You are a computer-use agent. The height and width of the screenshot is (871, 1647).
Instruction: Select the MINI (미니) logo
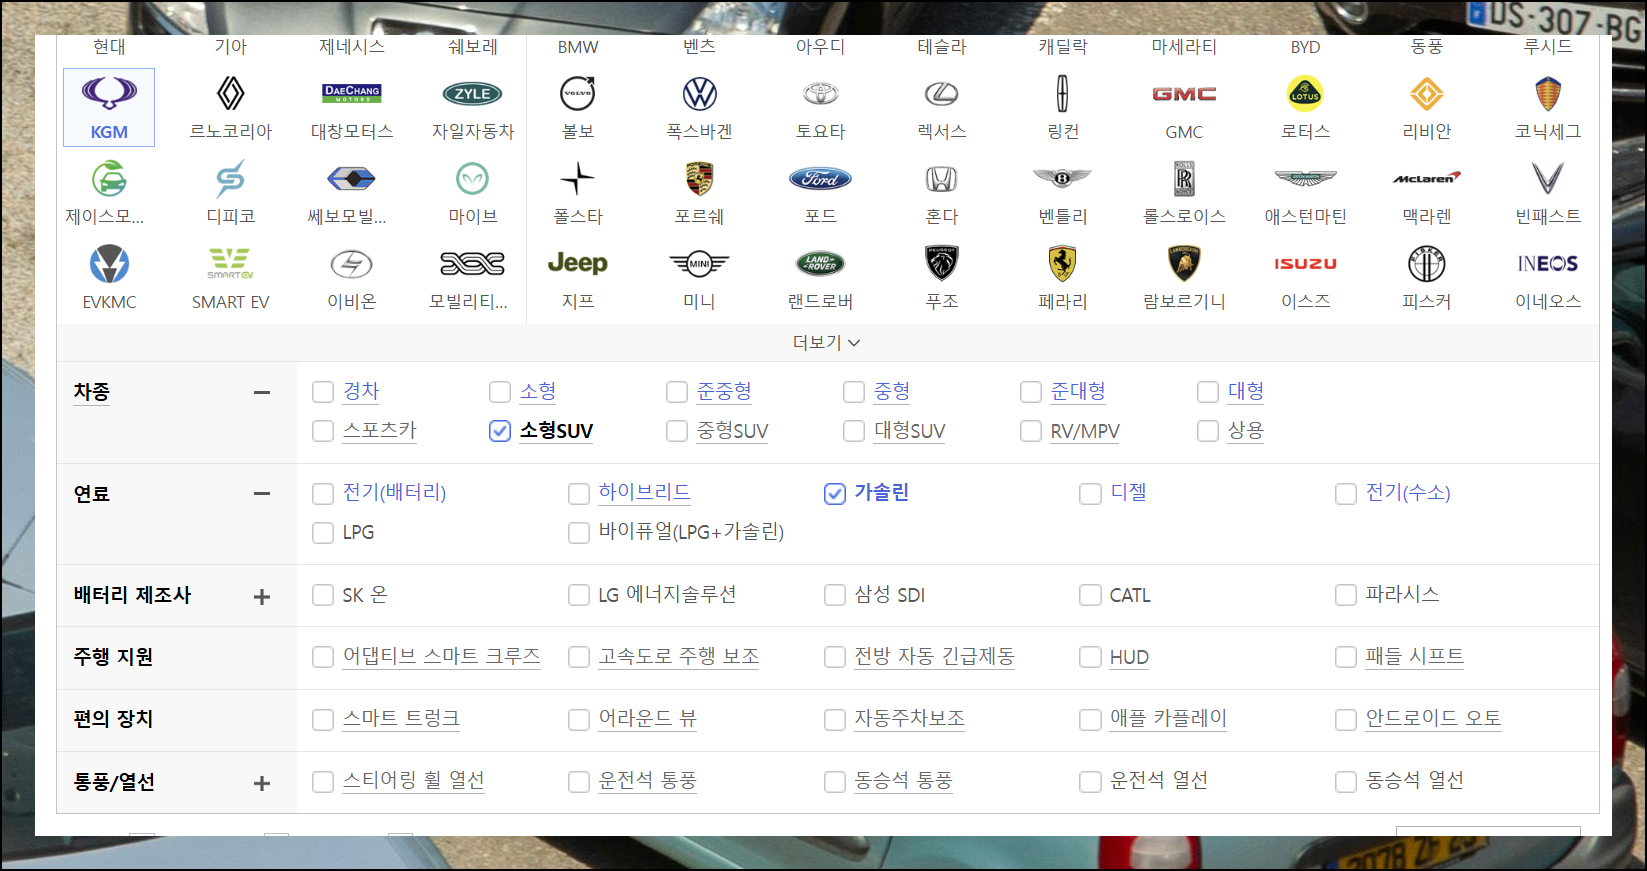point(700,264)
